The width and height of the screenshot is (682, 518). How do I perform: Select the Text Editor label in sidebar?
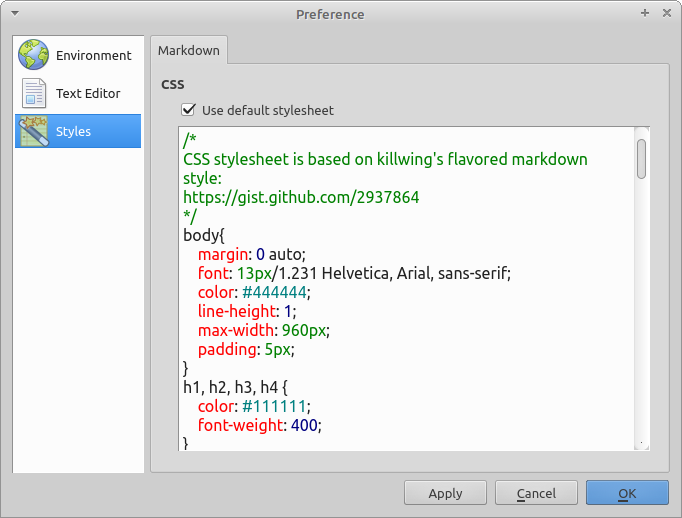point(88,93)
